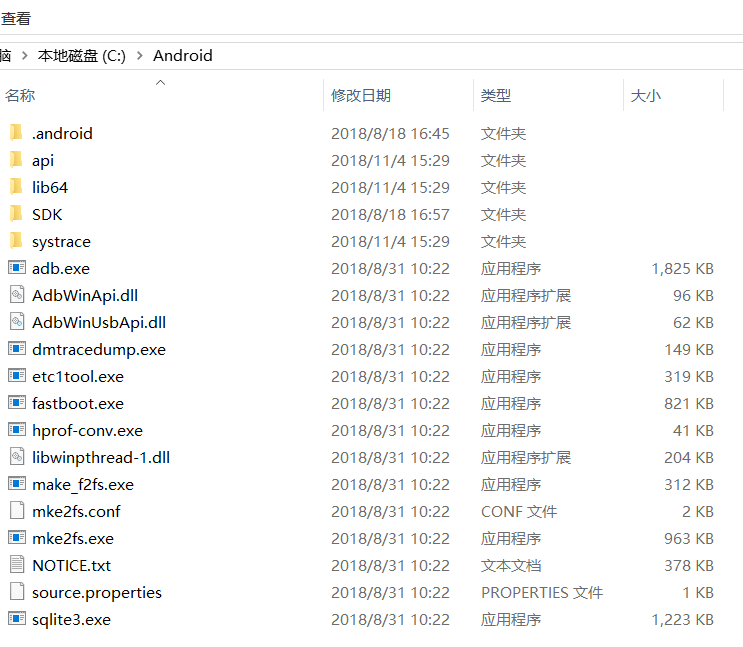The image size is (743, 647).
Task: Click the etc1tool.exe file name
Action: (78, 377)
